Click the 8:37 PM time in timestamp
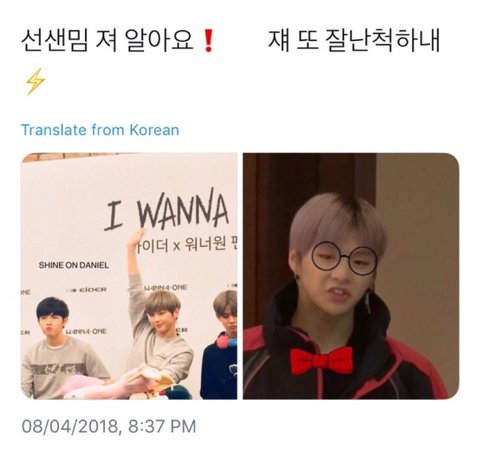Viewport: 480px width, 450px height. [162, 426]
